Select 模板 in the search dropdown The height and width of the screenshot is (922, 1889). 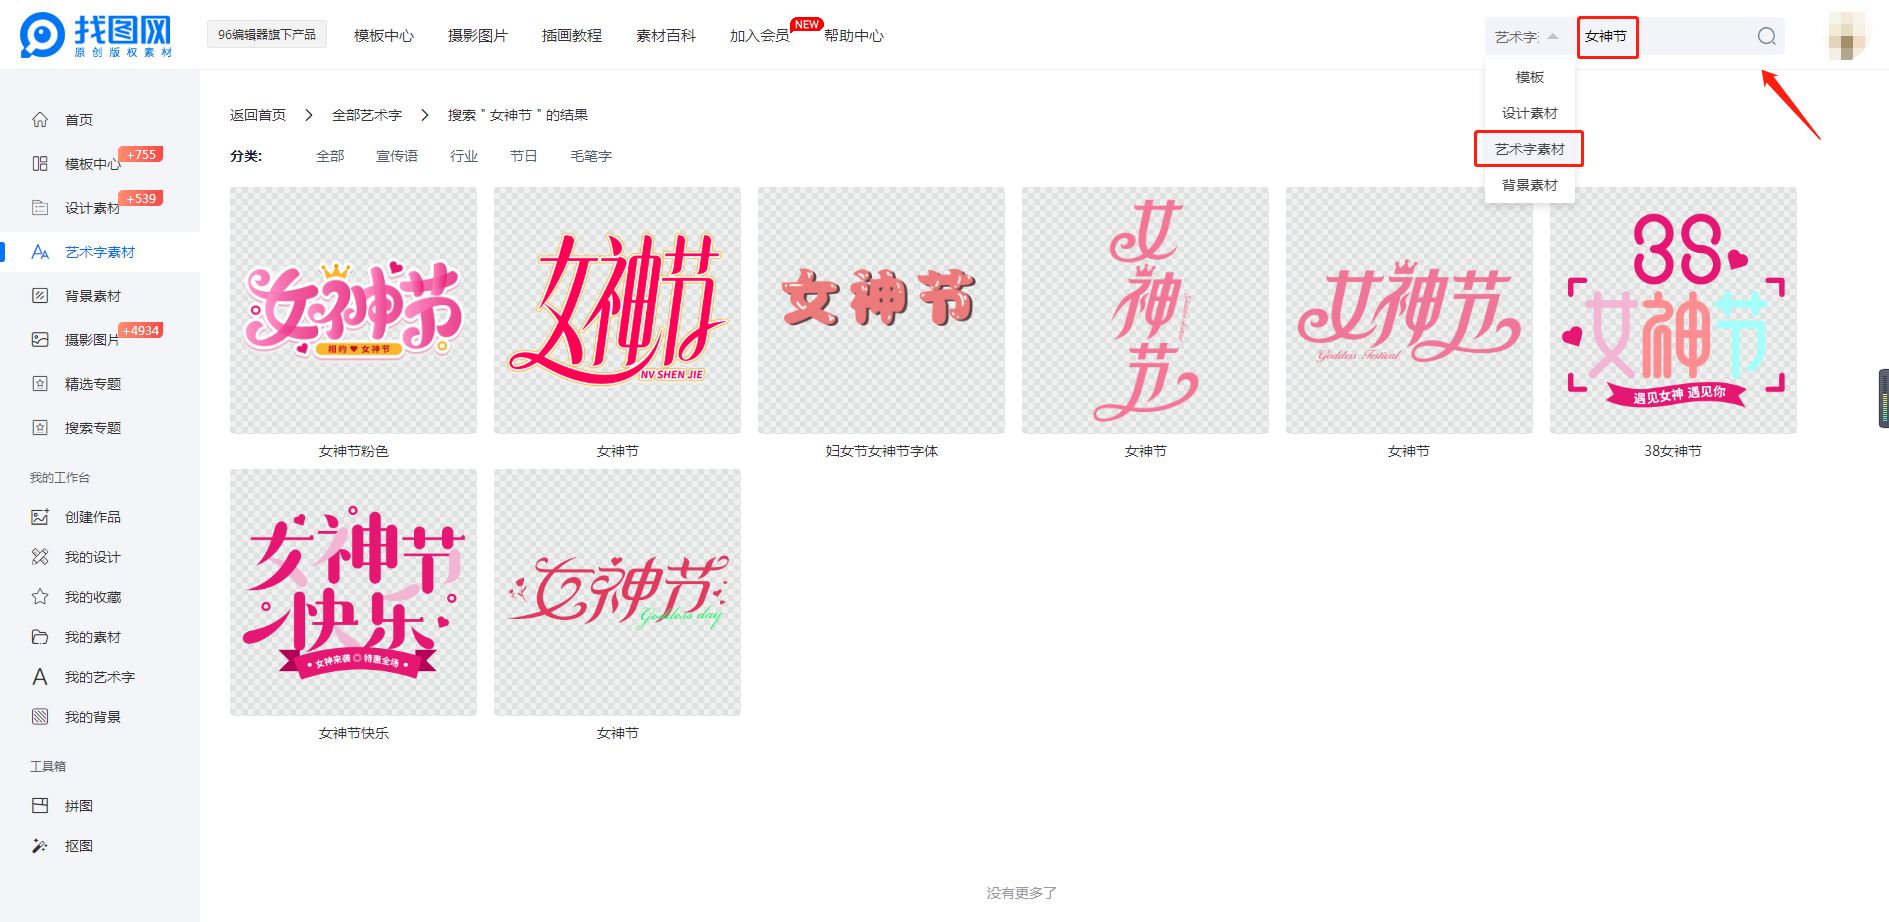click(1530, 77)
